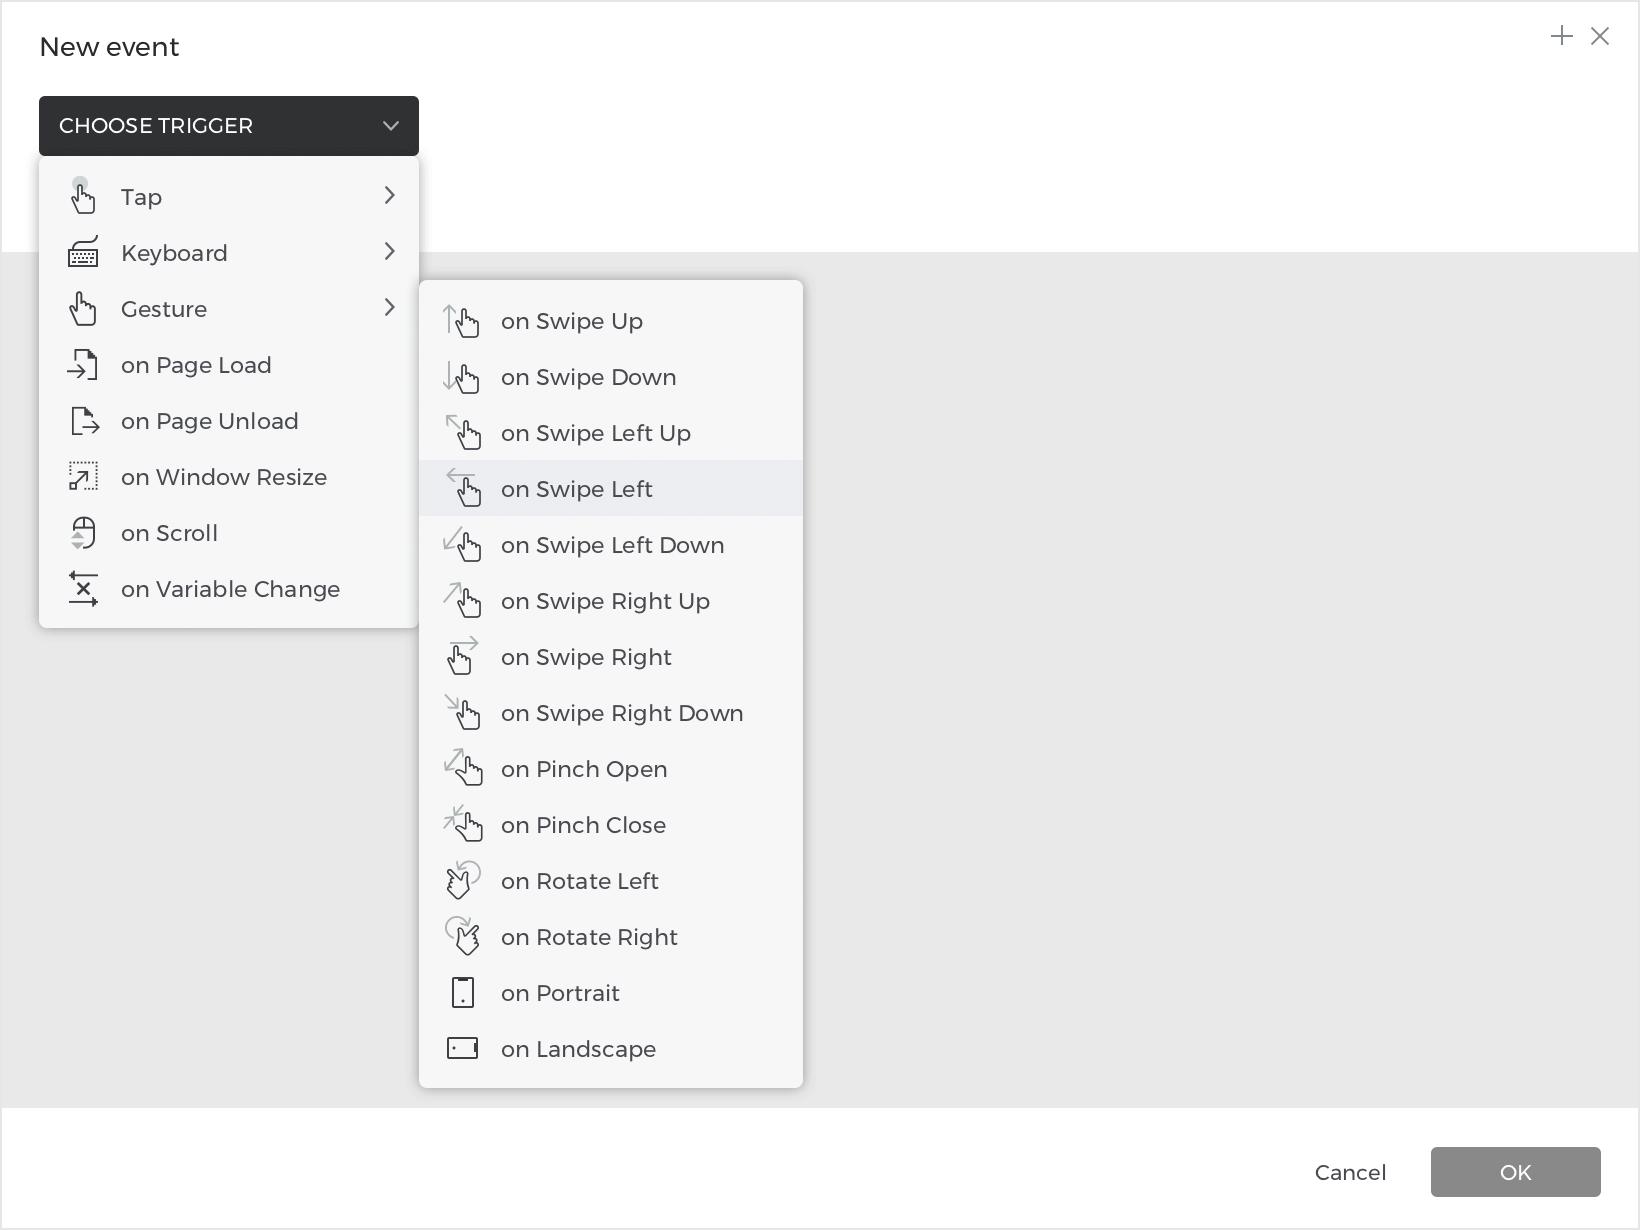Select on Landscape text

pyautogui.click(x=579, y=1049)
